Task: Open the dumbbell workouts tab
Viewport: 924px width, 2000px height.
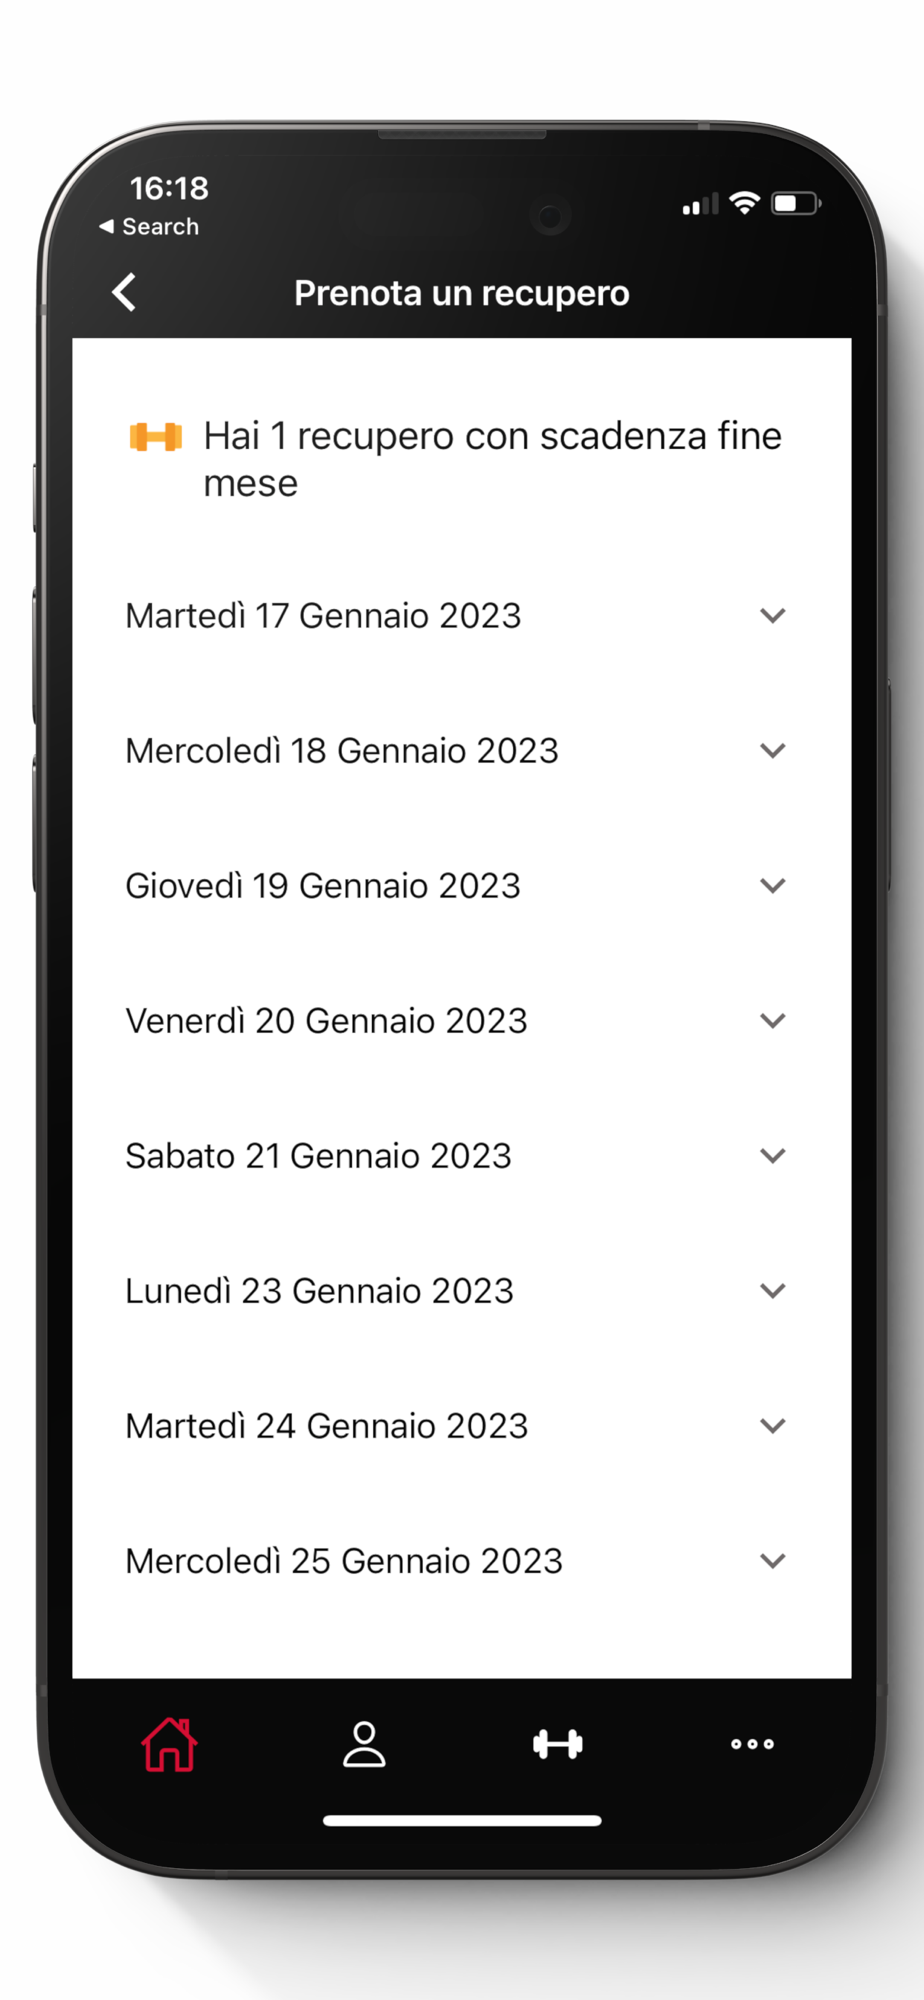Action: tap(558, 1744)
